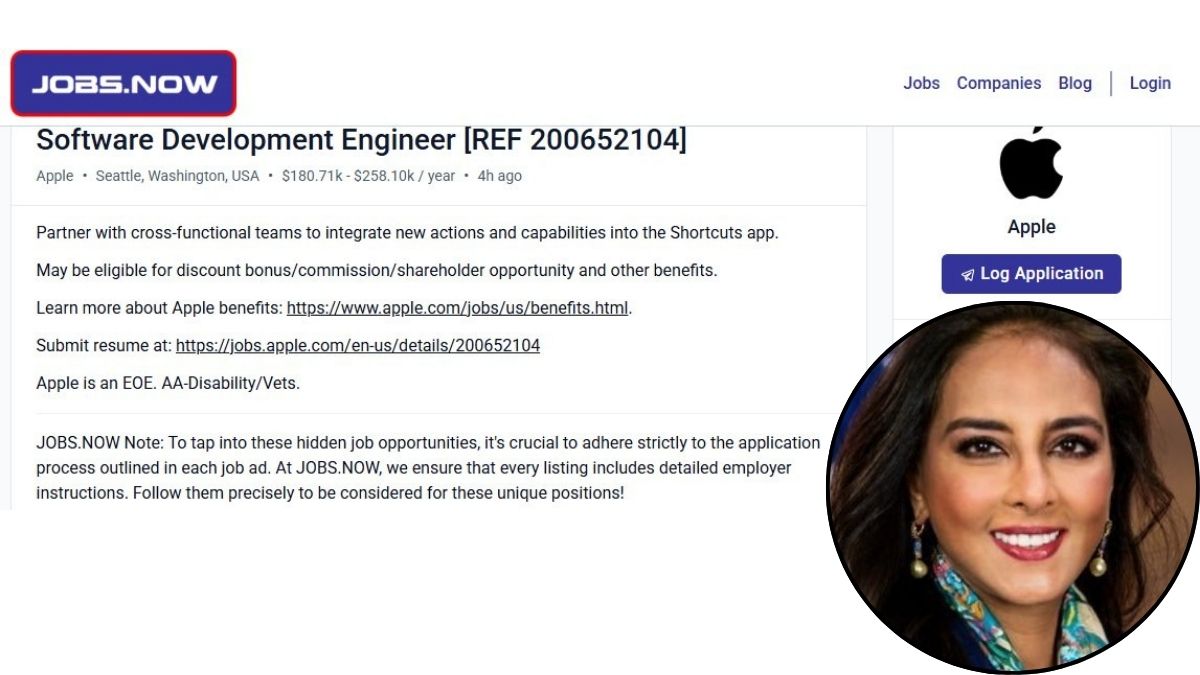Click the Apple is an EOE statement

click(x=168, y=383)
